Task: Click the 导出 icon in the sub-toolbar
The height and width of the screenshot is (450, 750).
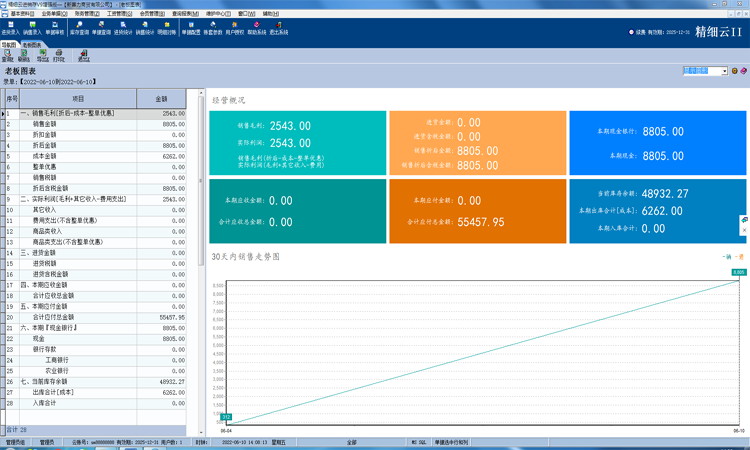Action: (42, 56)
